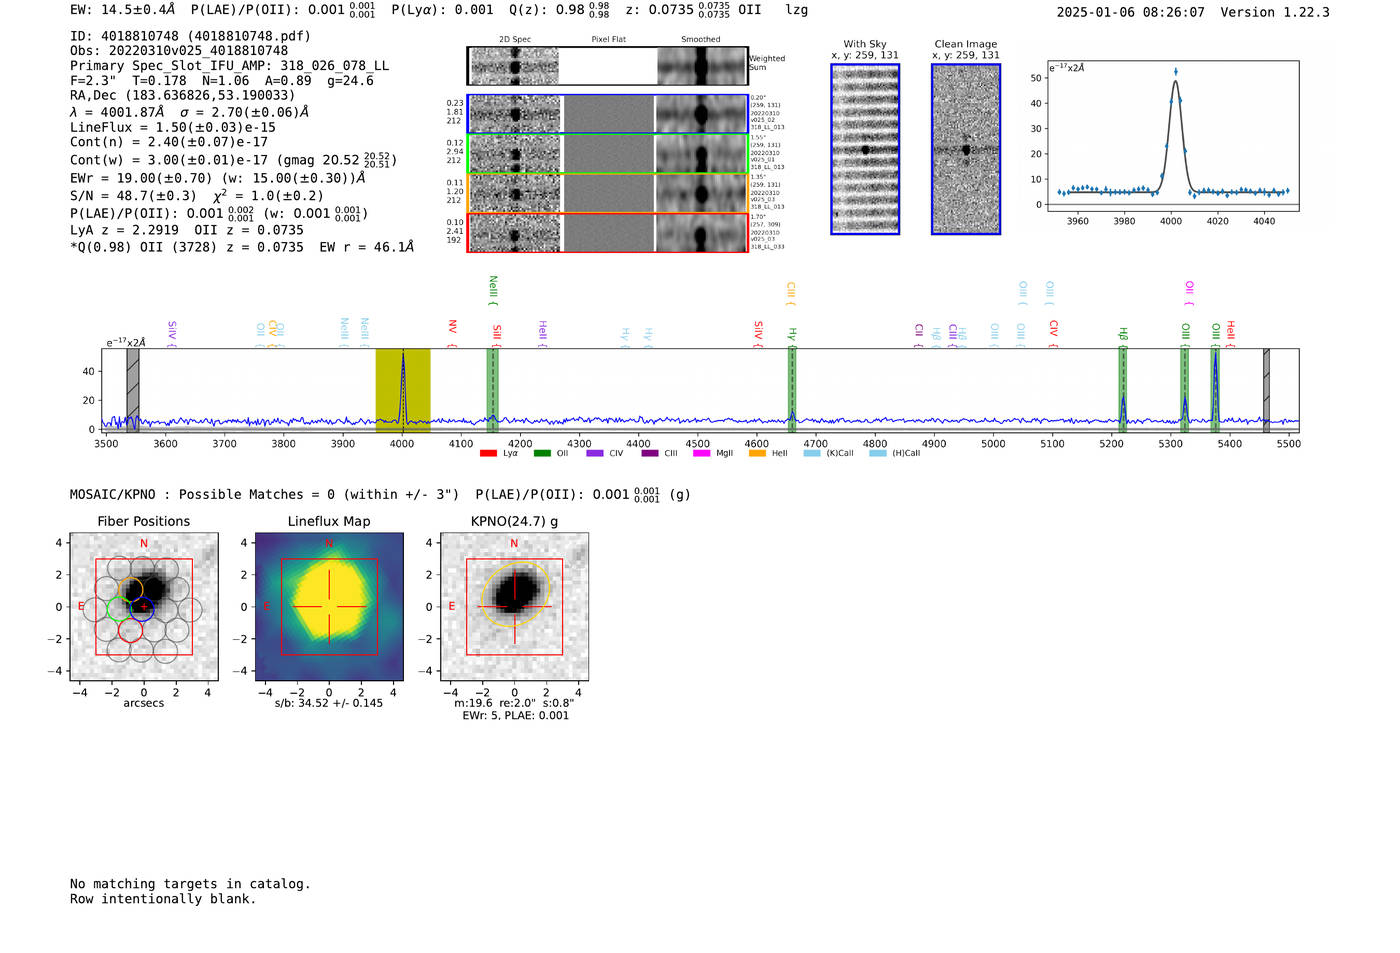This screenshot has width=1400, height=953.
Task: Click the green NeIII line marker band
Action: coord(493,391)
